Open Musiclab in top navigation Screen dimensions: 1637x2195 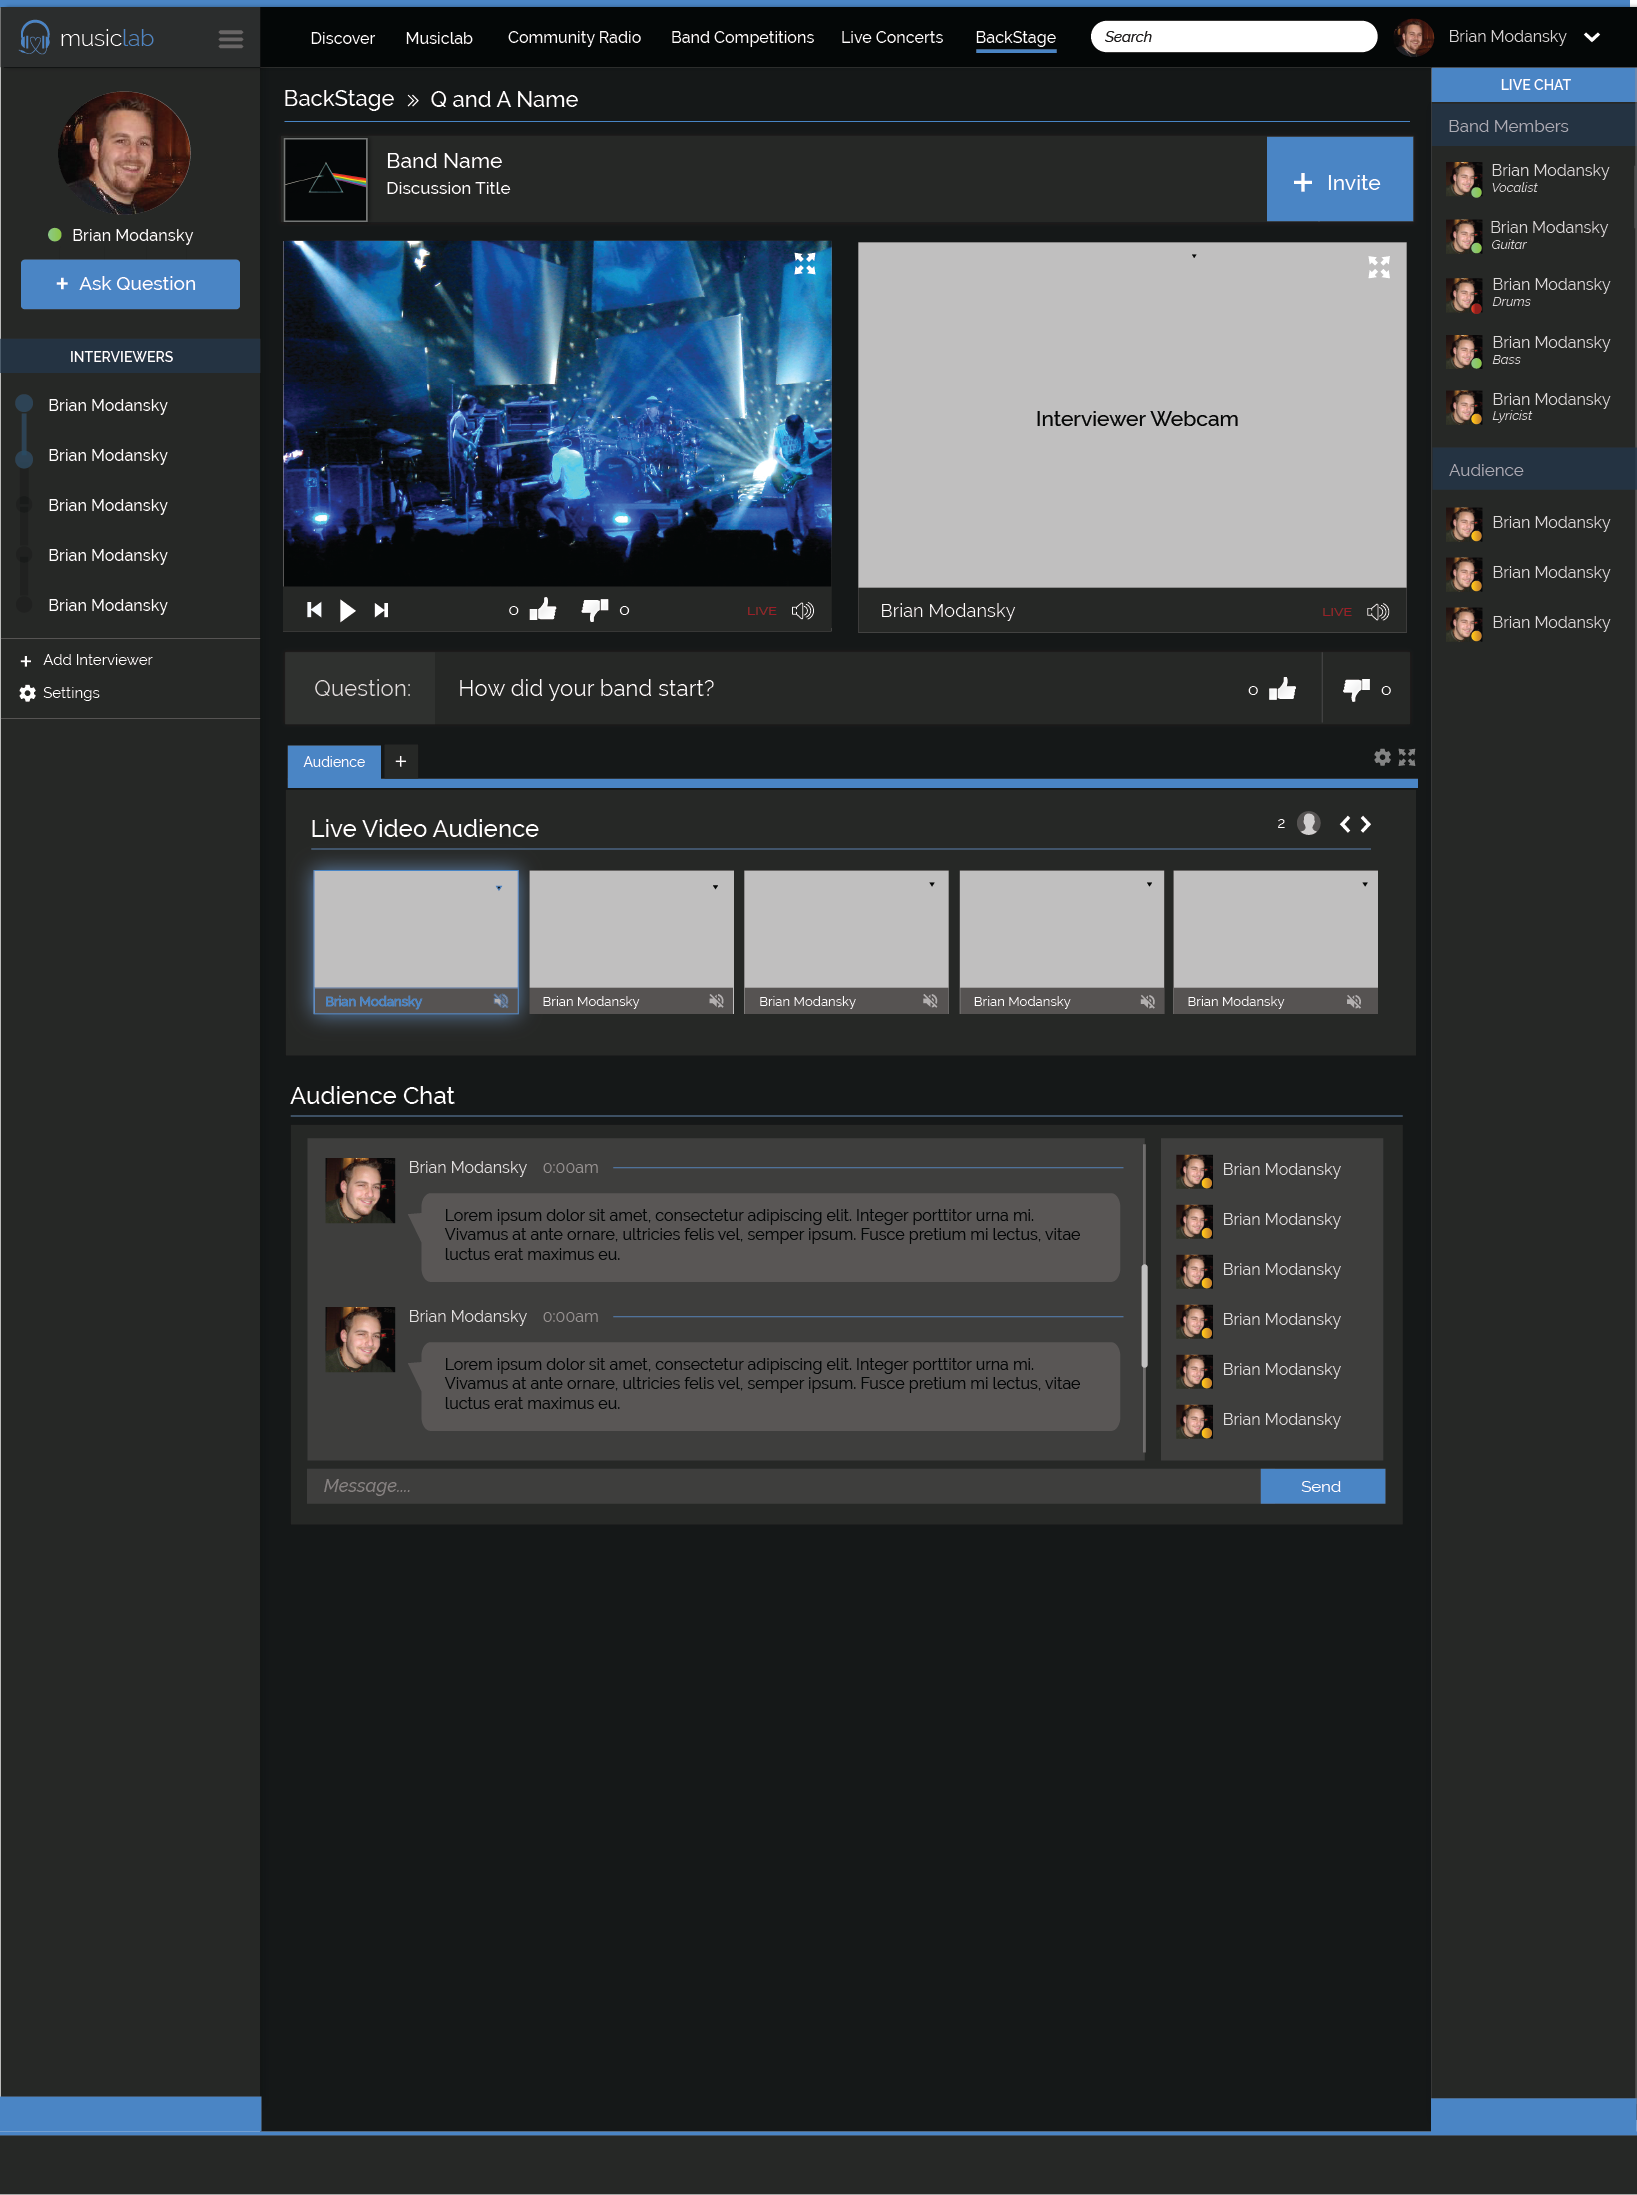tap(439, 38)
